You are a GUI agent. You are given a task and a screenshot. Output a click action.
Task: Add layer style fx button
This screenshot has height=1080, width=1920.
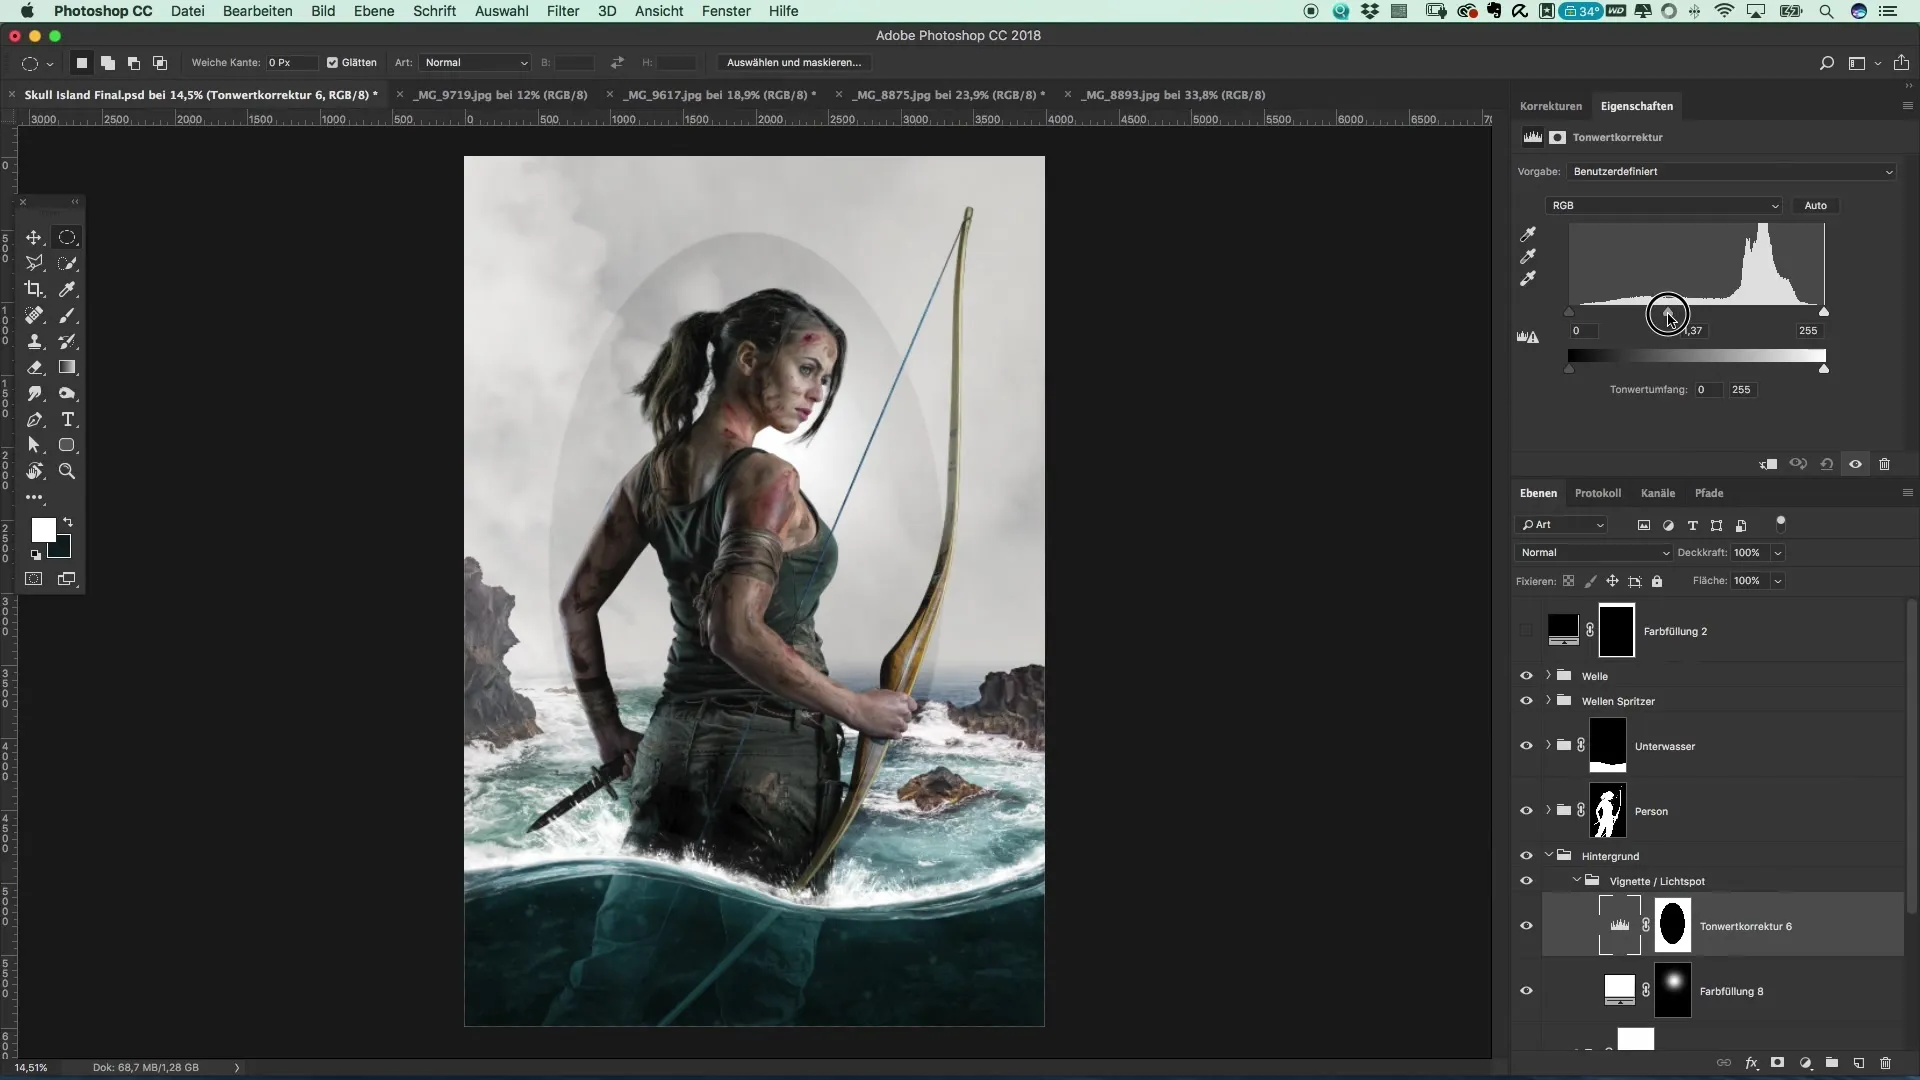click(x=1751, y=1063)
